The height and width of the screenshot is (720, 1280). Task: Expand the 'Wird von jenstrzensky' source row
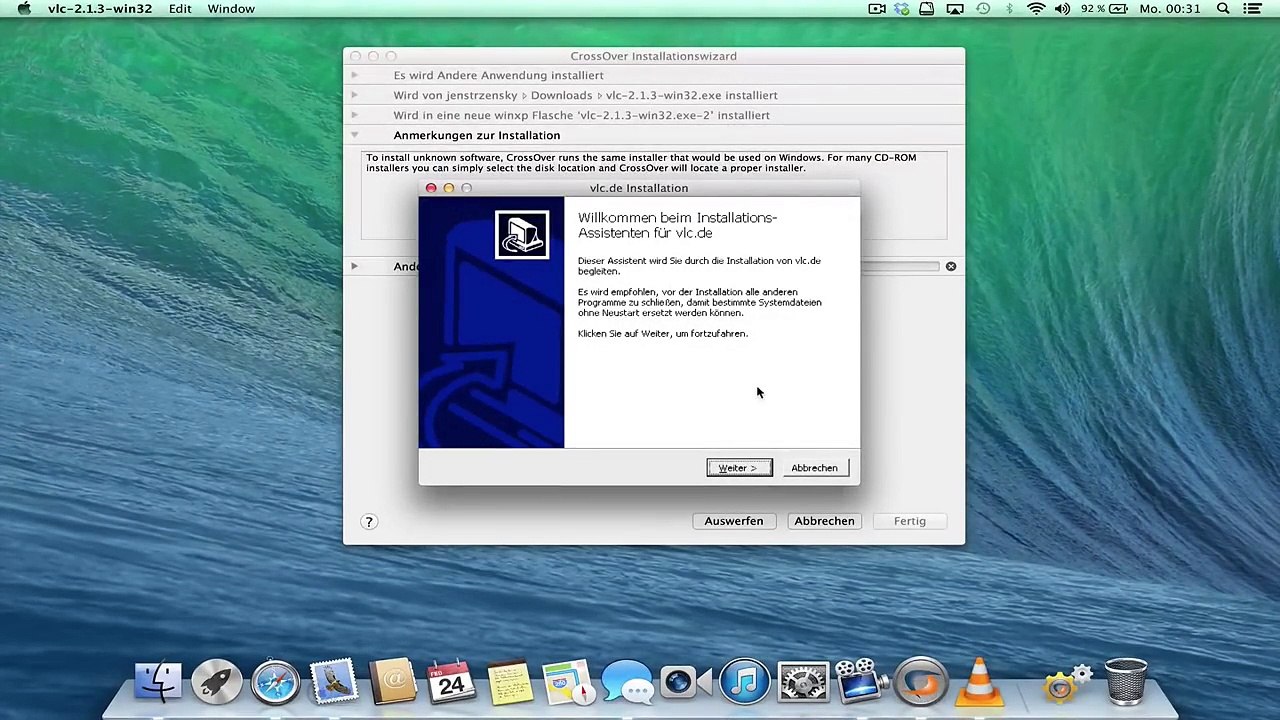[354, 95]
